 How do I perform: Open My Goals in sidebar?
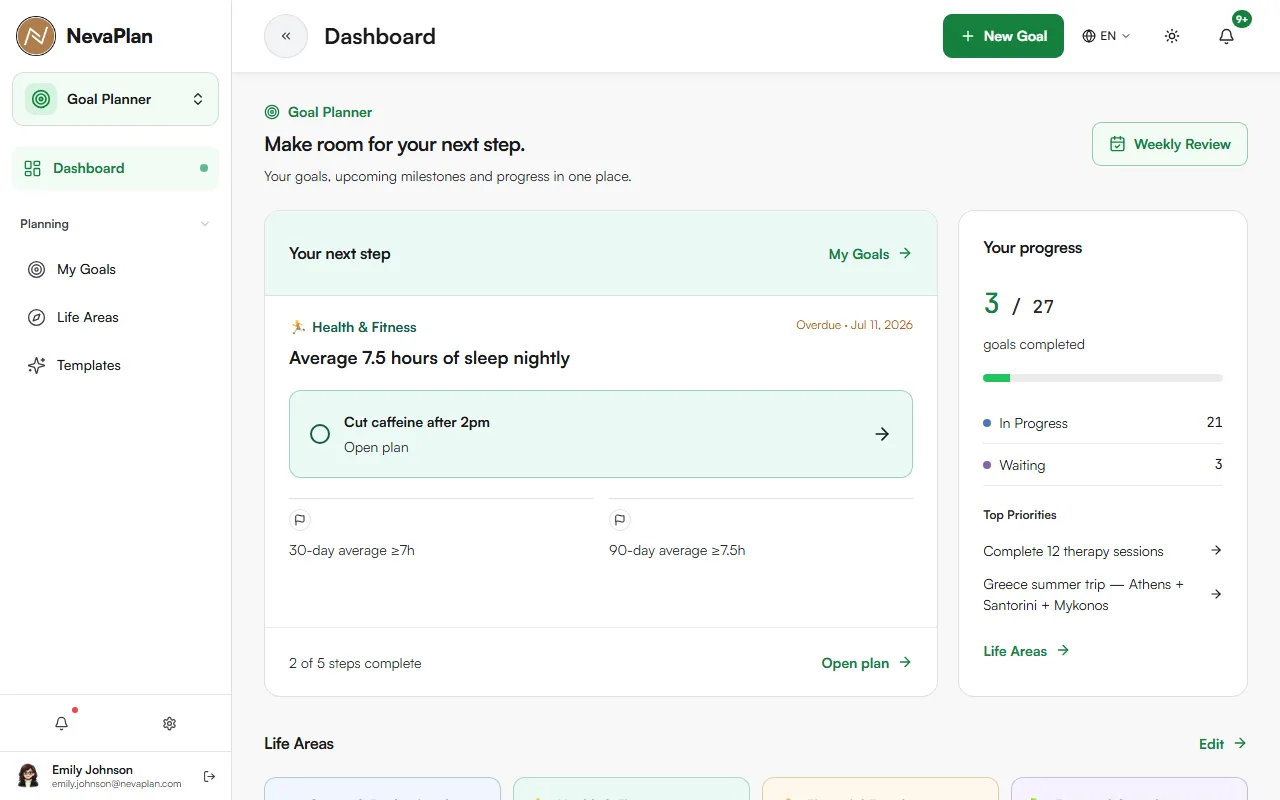[x=115, y=269]
